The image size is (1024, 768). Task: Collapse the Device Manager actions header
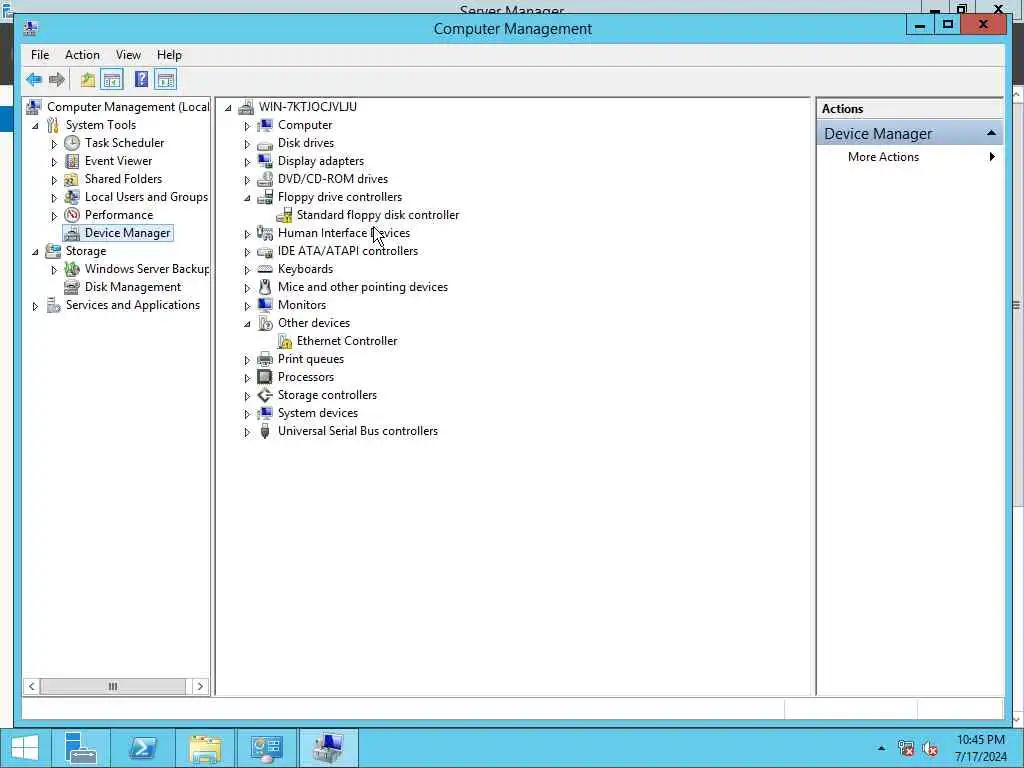click(991, 133)
